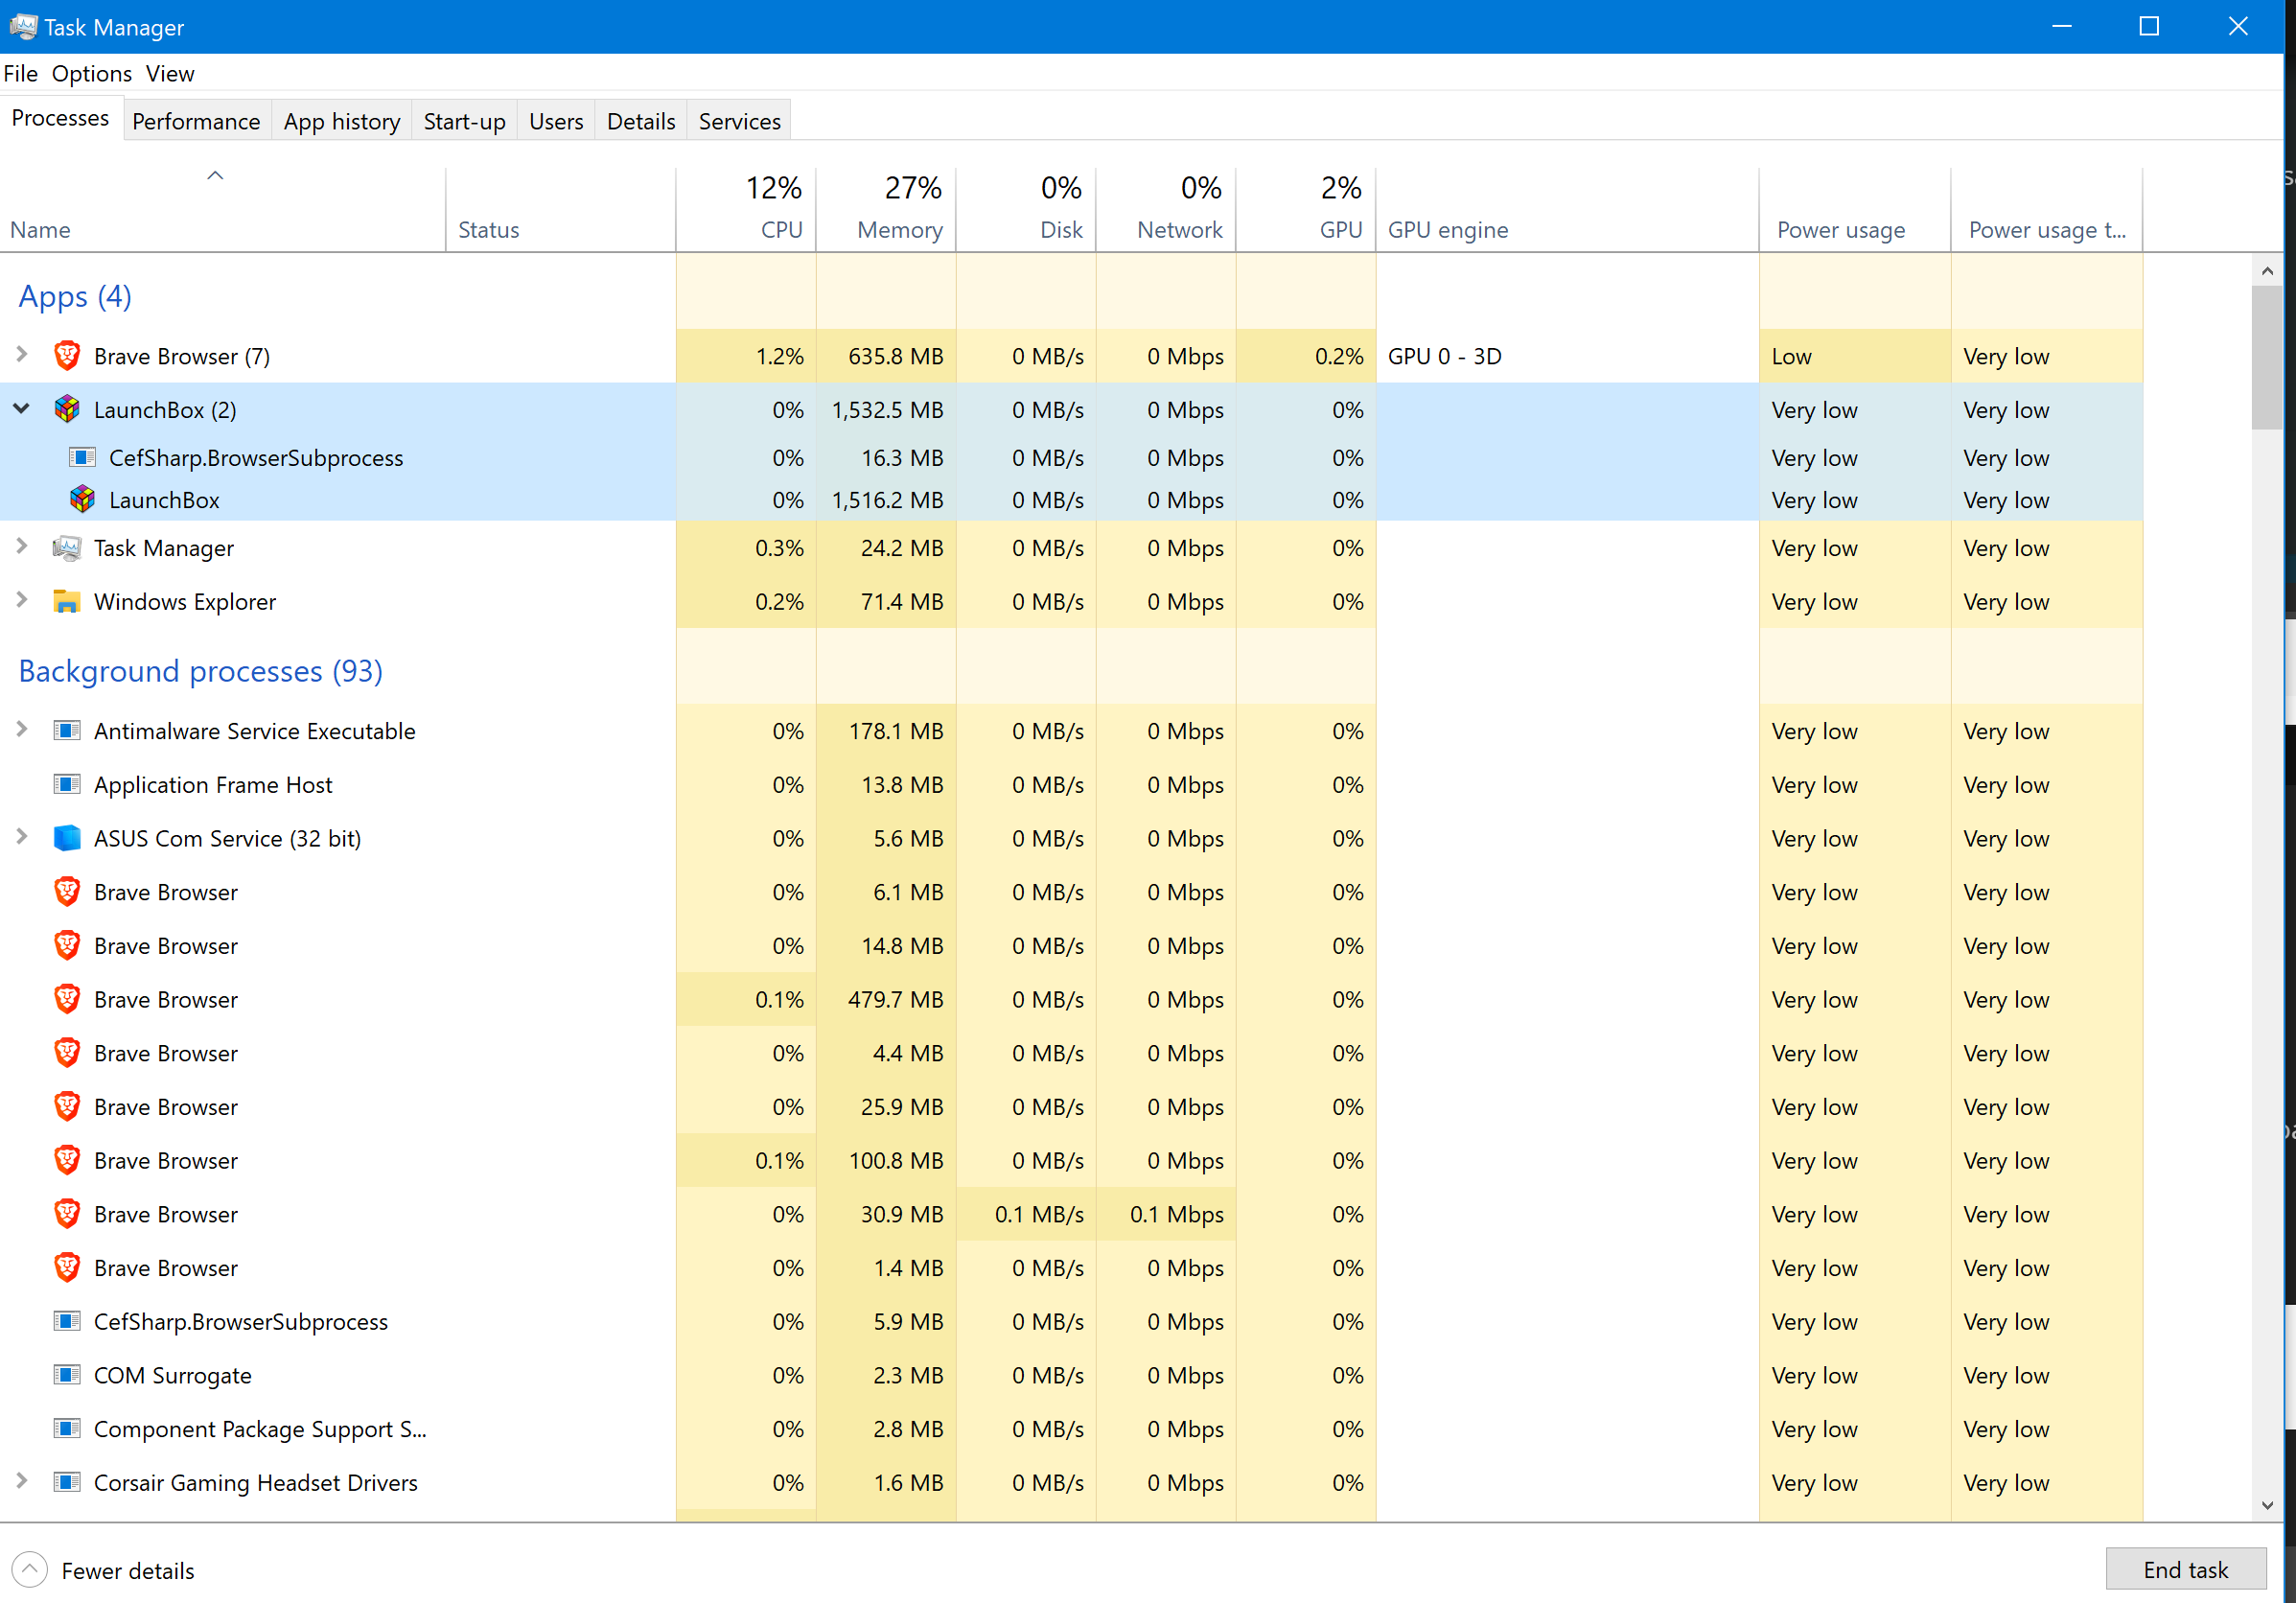Switch to the Details tab
Screen dimensions: 2296x1603
[x=641, y=121]
